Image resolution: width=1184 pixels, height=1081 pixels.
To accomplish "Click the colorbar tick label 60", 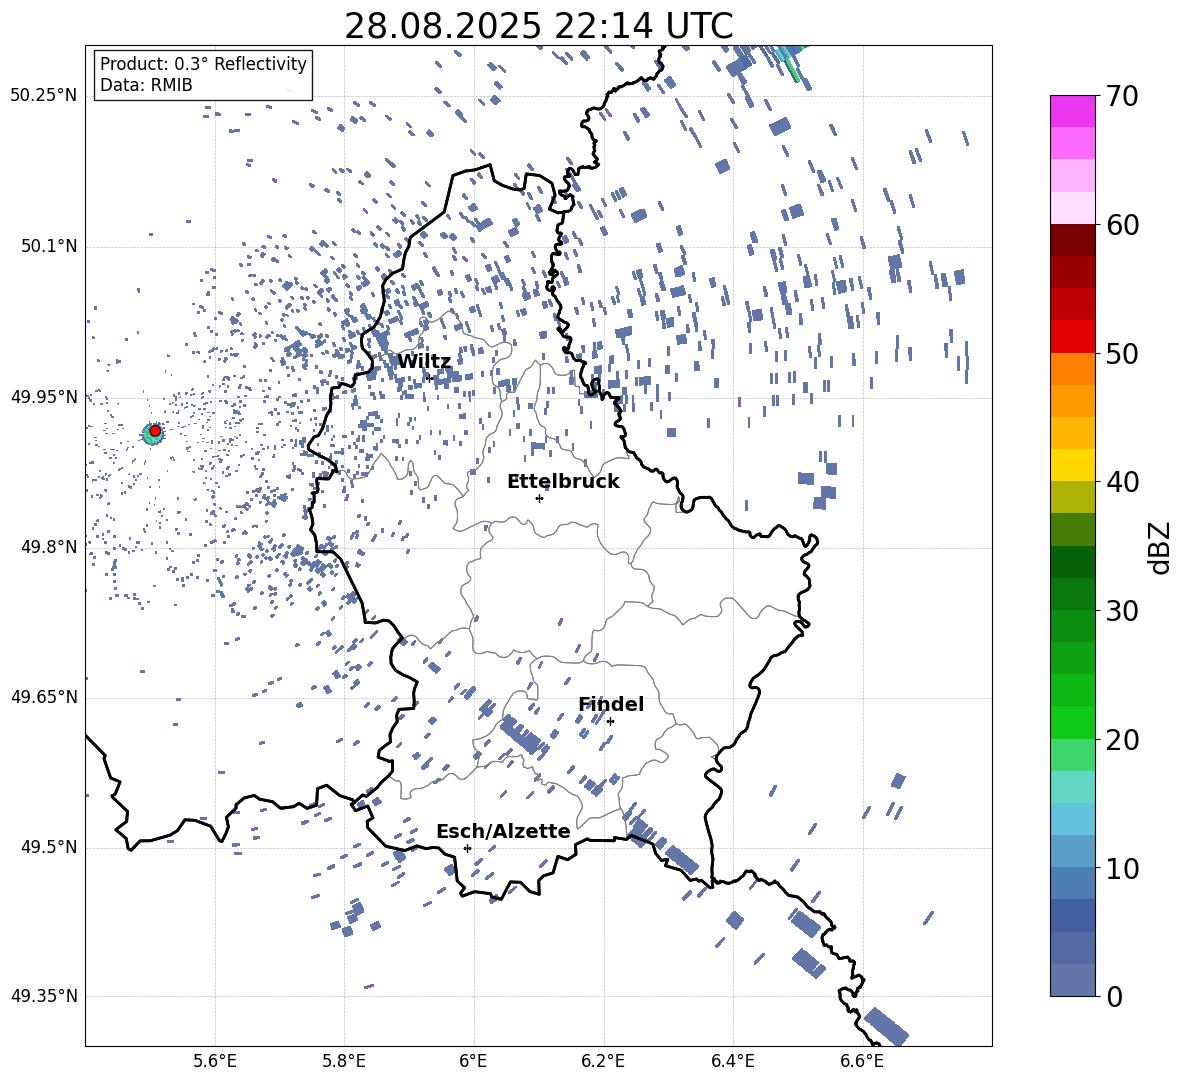I will coord(1122,225).
